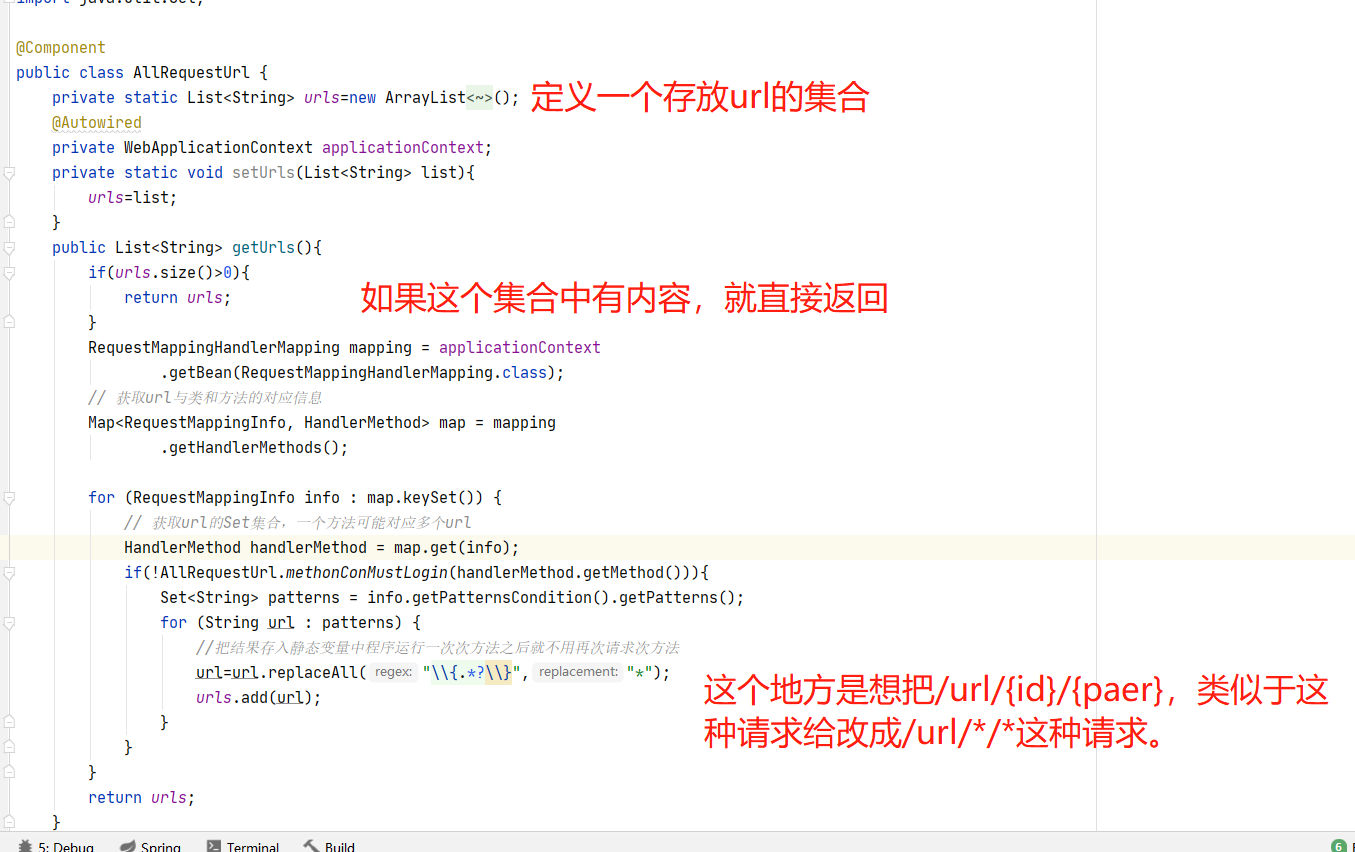Collapse the if(urls.size()>0) block fold marker

[x=9, y=273]
